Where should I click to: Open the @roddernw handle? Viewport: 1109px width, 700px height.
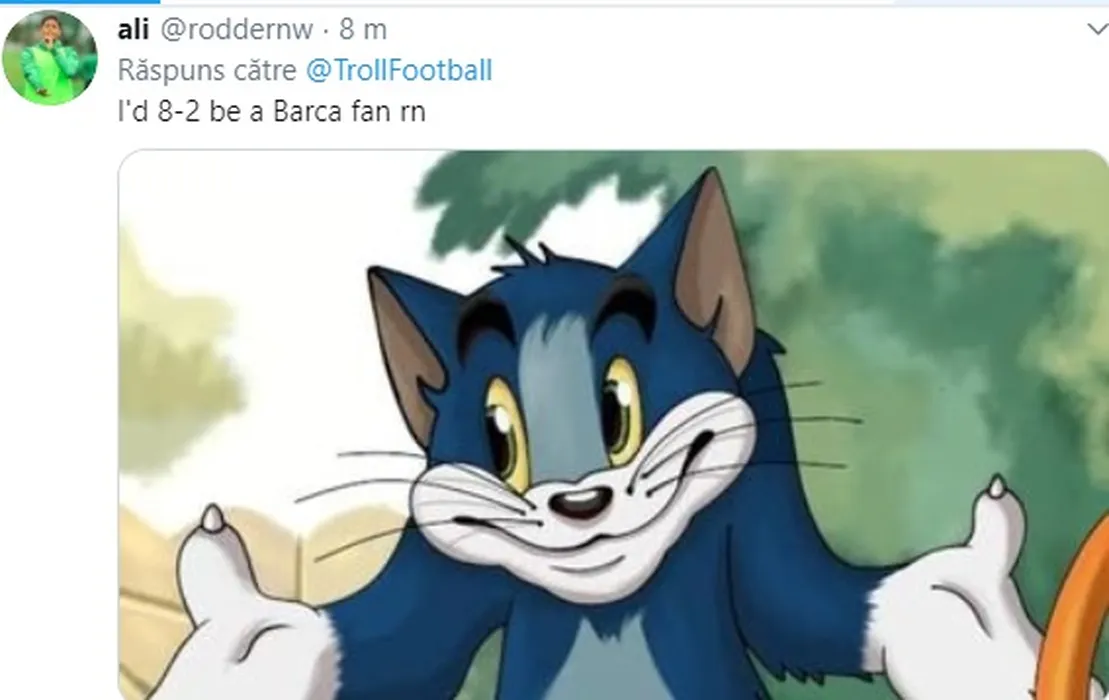pos(236,29)
